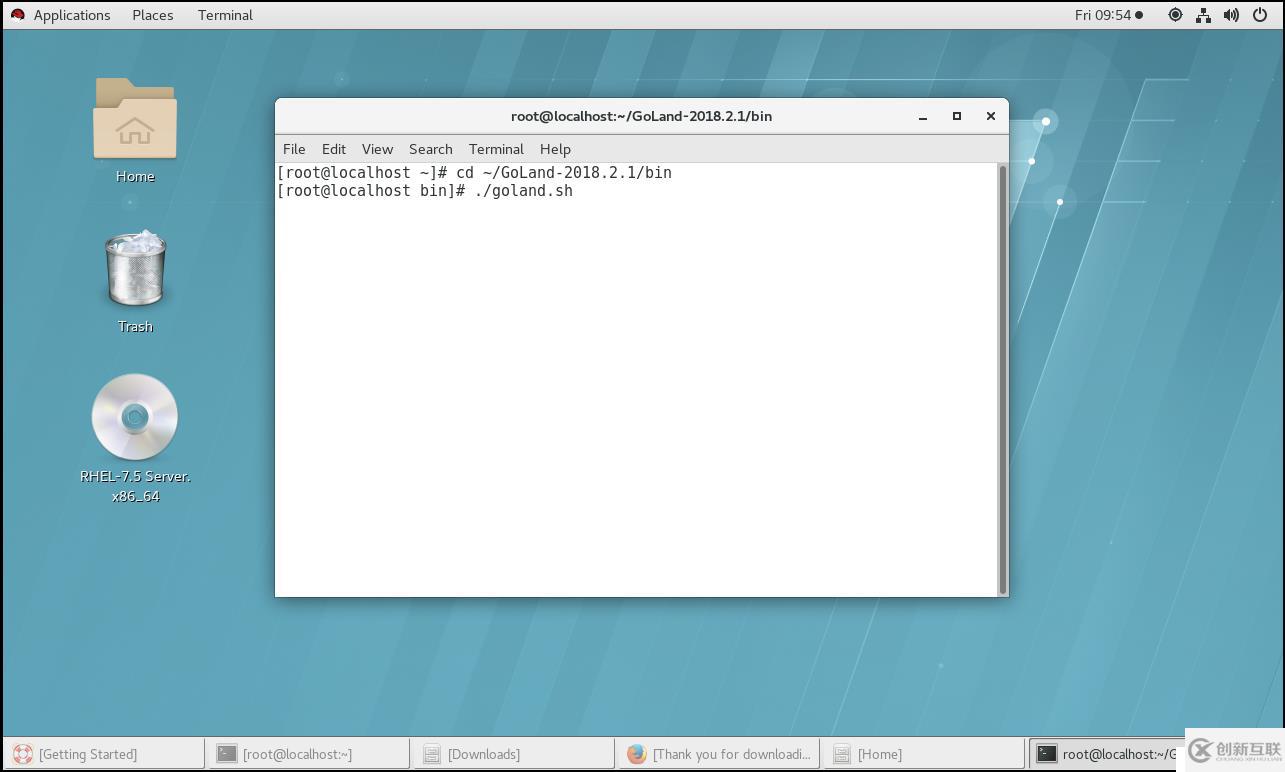Open the terminal View menu
Viewport: 1285px width, 772px height.
point(377,149)
